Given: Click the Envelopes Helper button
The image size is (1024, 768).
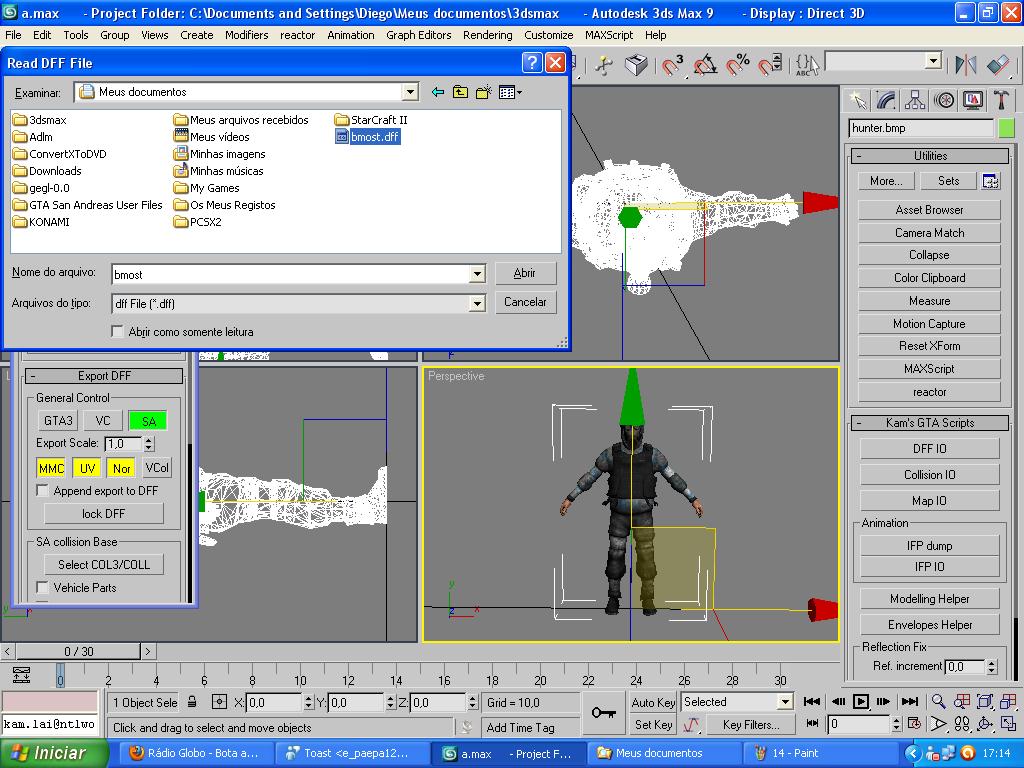Looking at the screenshot, I should tap(929, 625).
